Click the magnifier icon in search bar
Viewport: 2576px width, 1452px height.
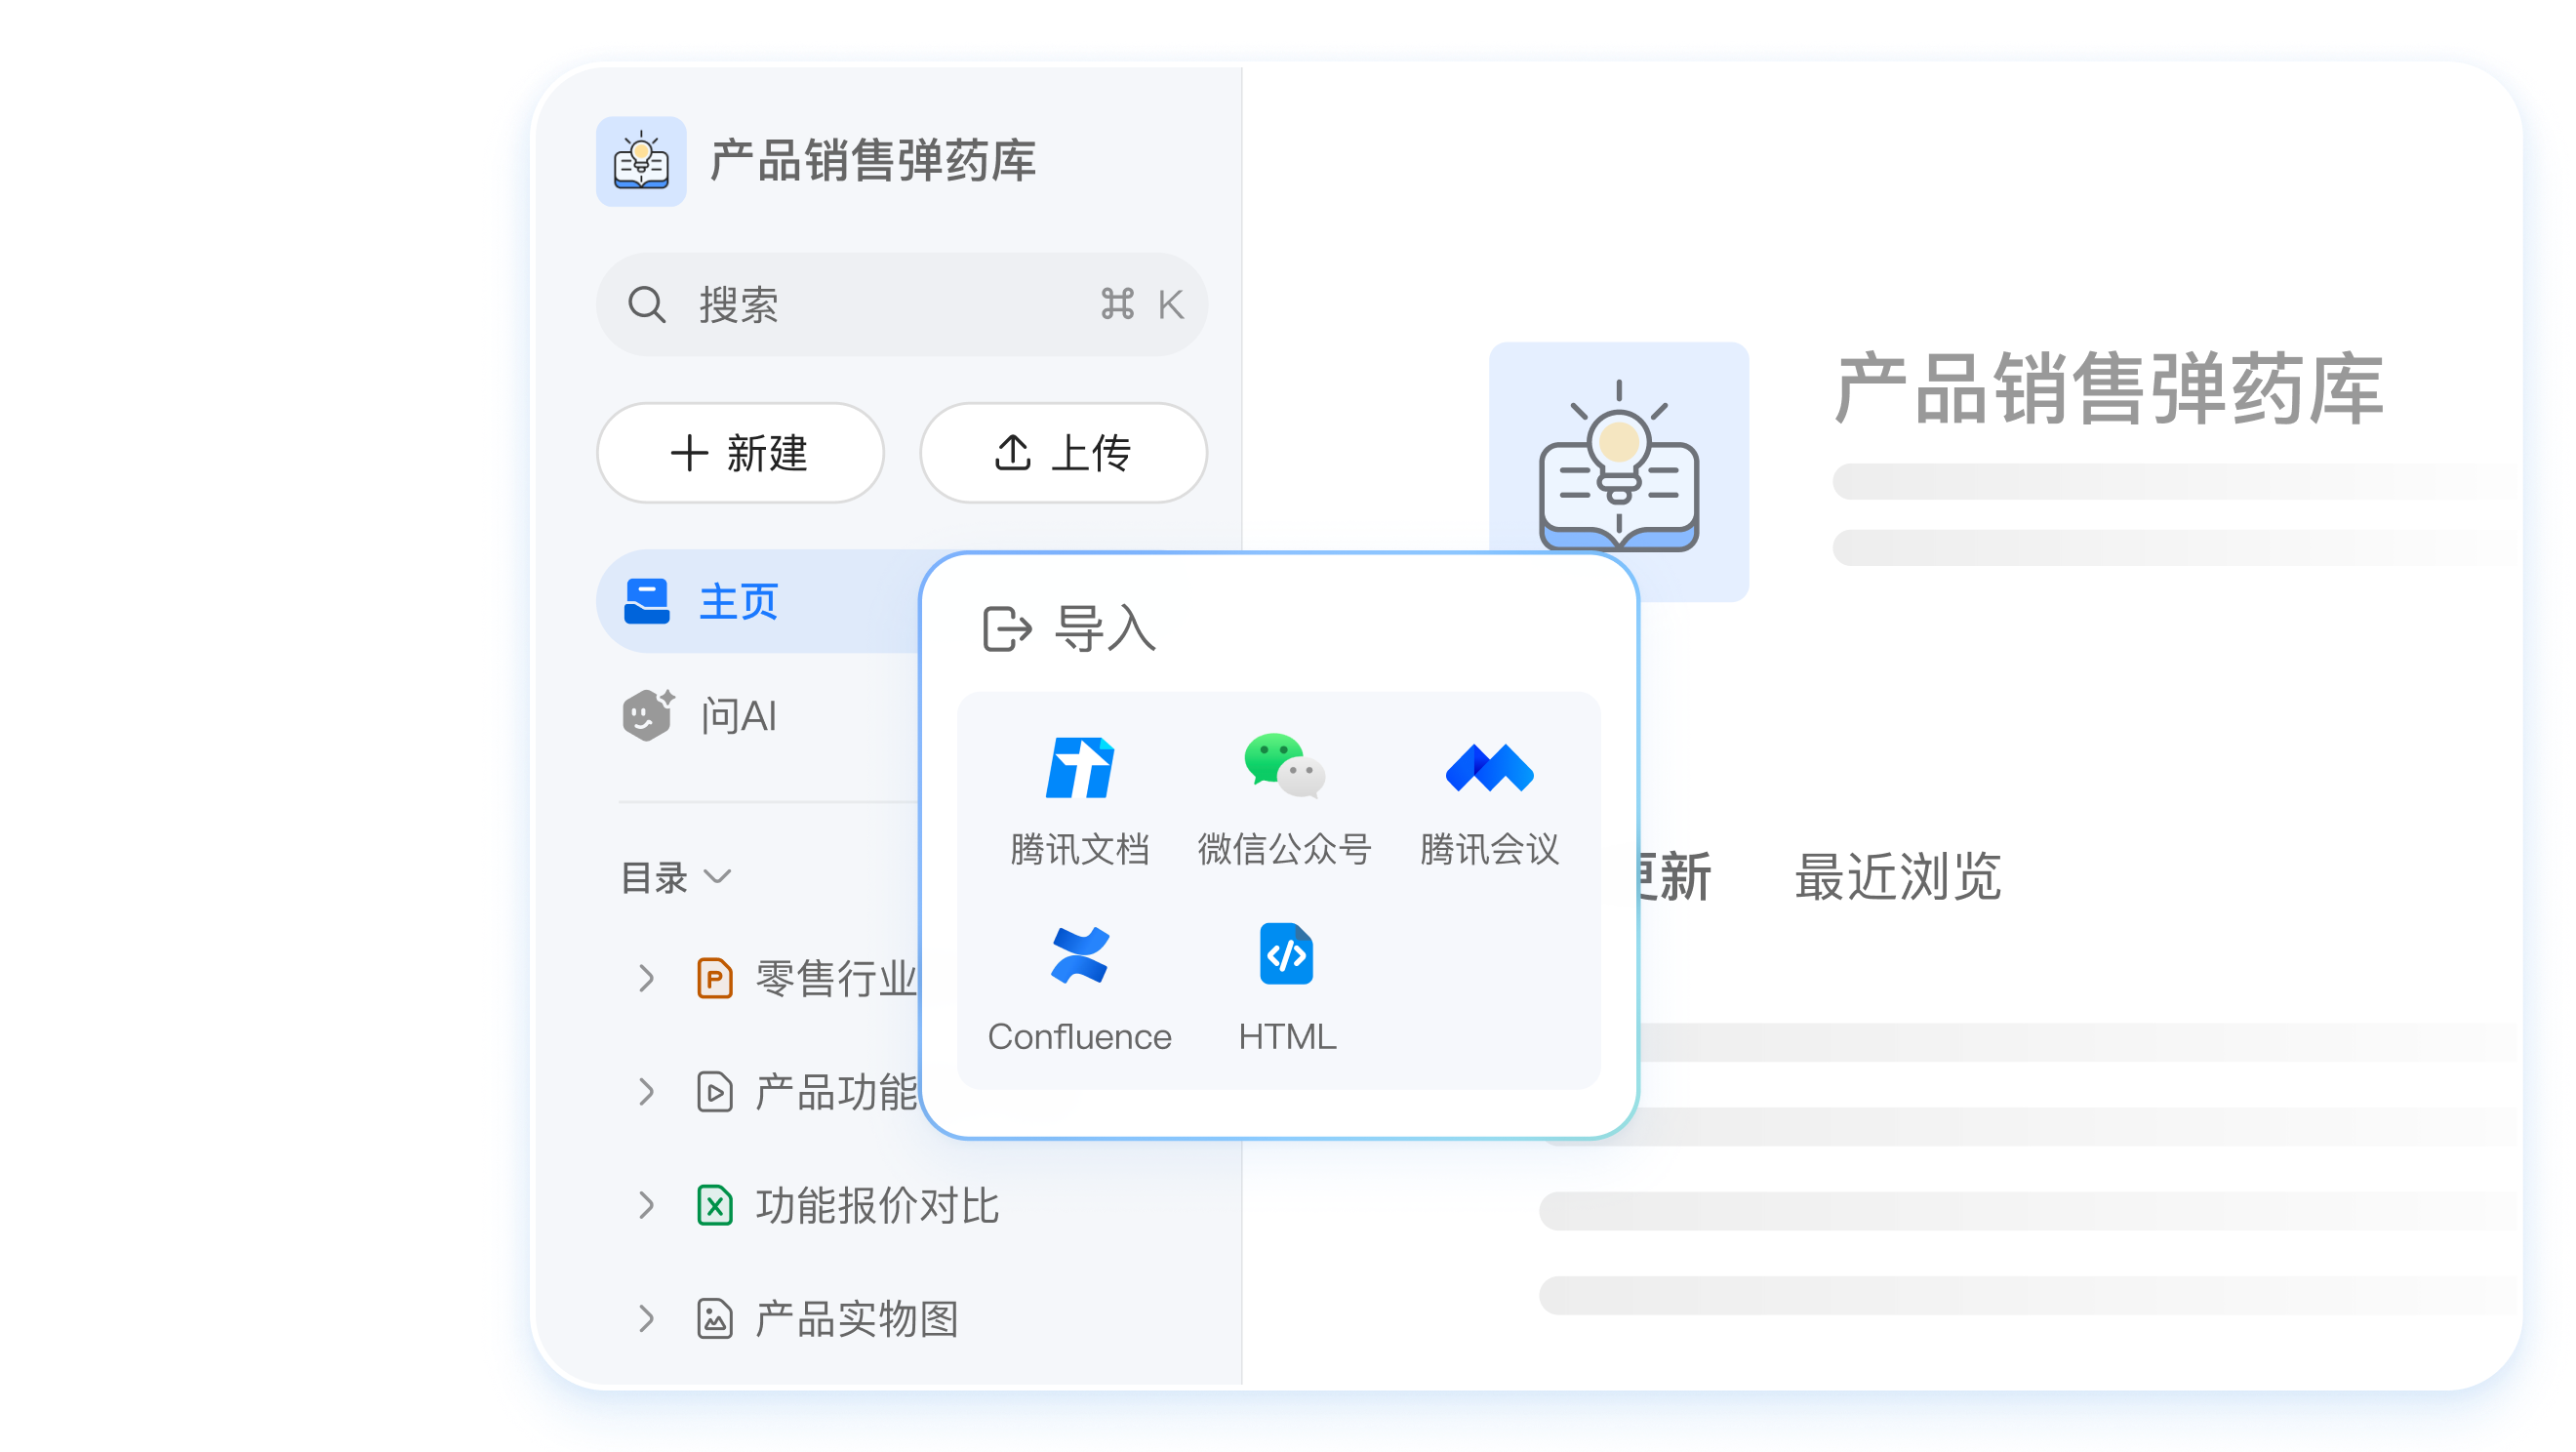click(647, 305)
